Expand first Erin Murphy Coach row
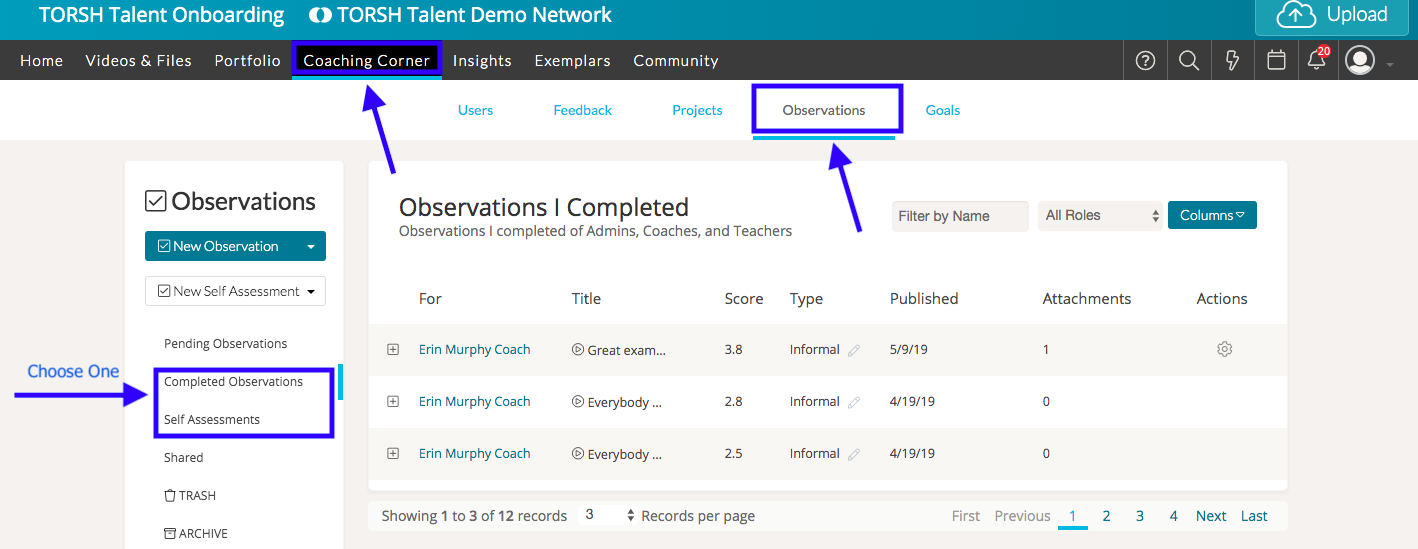The height and width of the screenshot is (549, 1418). 393,349
